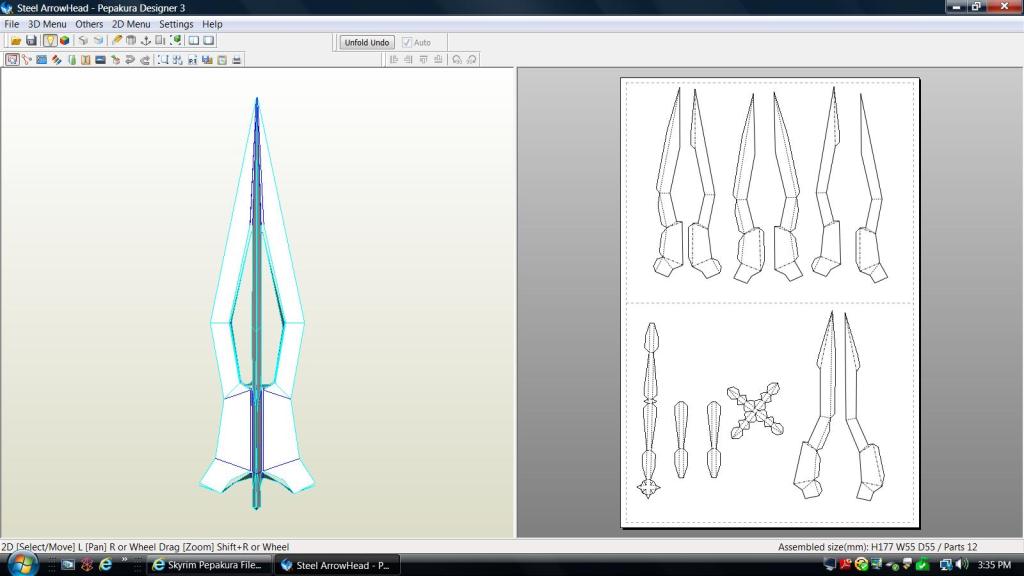Open the Settings menu
Viewport: 1024px width, 576px height.
tap(176, 24)
